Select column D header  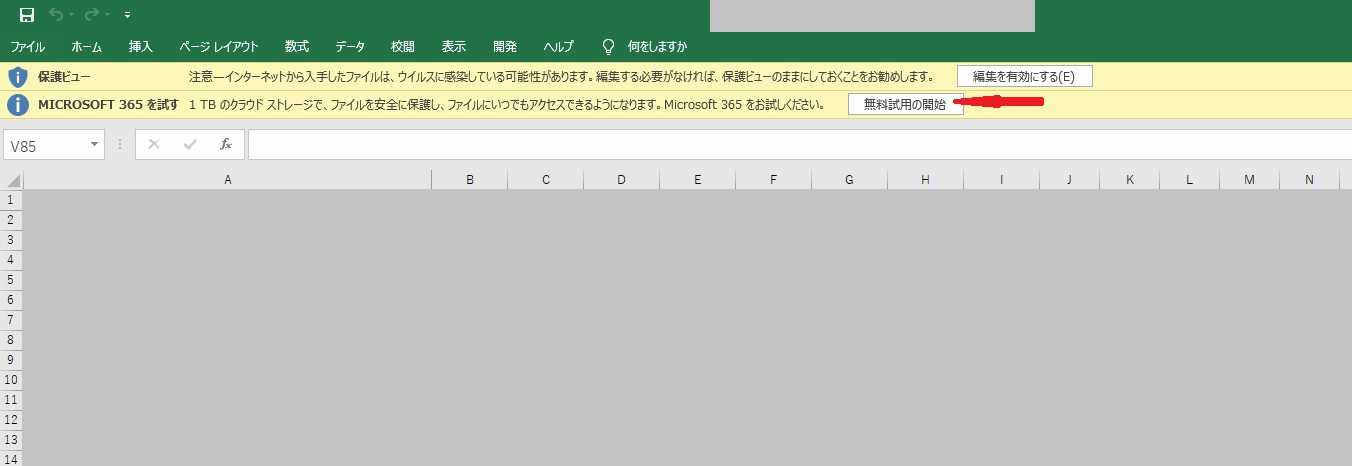click(x=622, y=180)
